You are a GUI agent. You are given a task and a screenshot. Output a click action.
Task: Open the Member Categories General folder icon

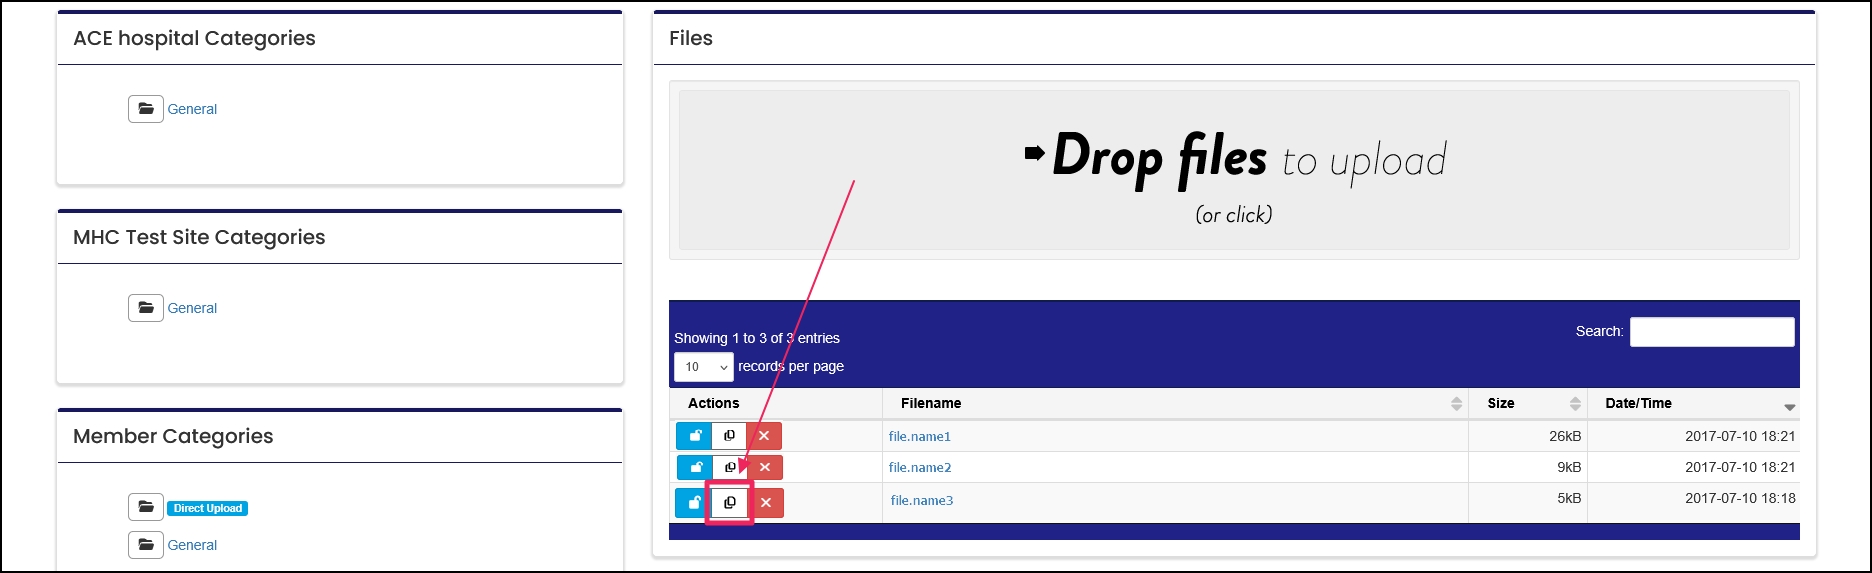coord(146,545)
